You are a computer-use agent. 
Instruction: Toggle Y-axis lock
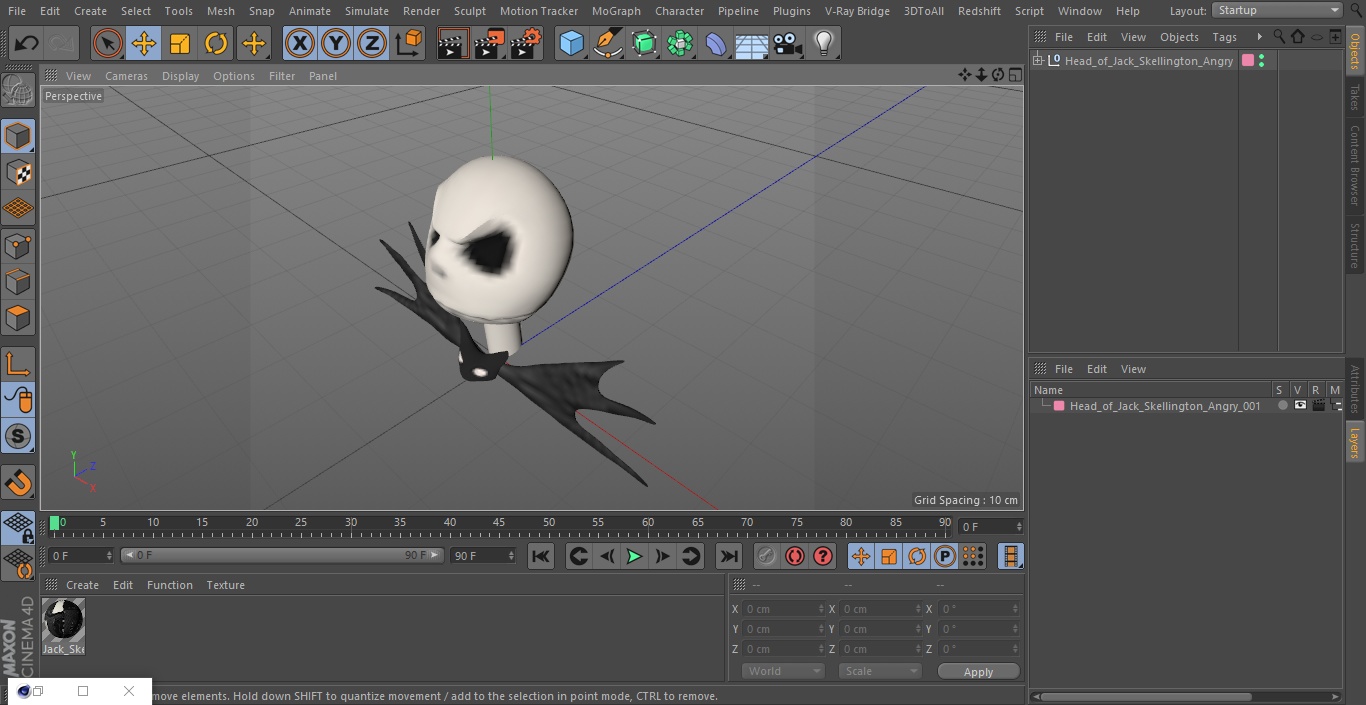click(x=335, y=44)
